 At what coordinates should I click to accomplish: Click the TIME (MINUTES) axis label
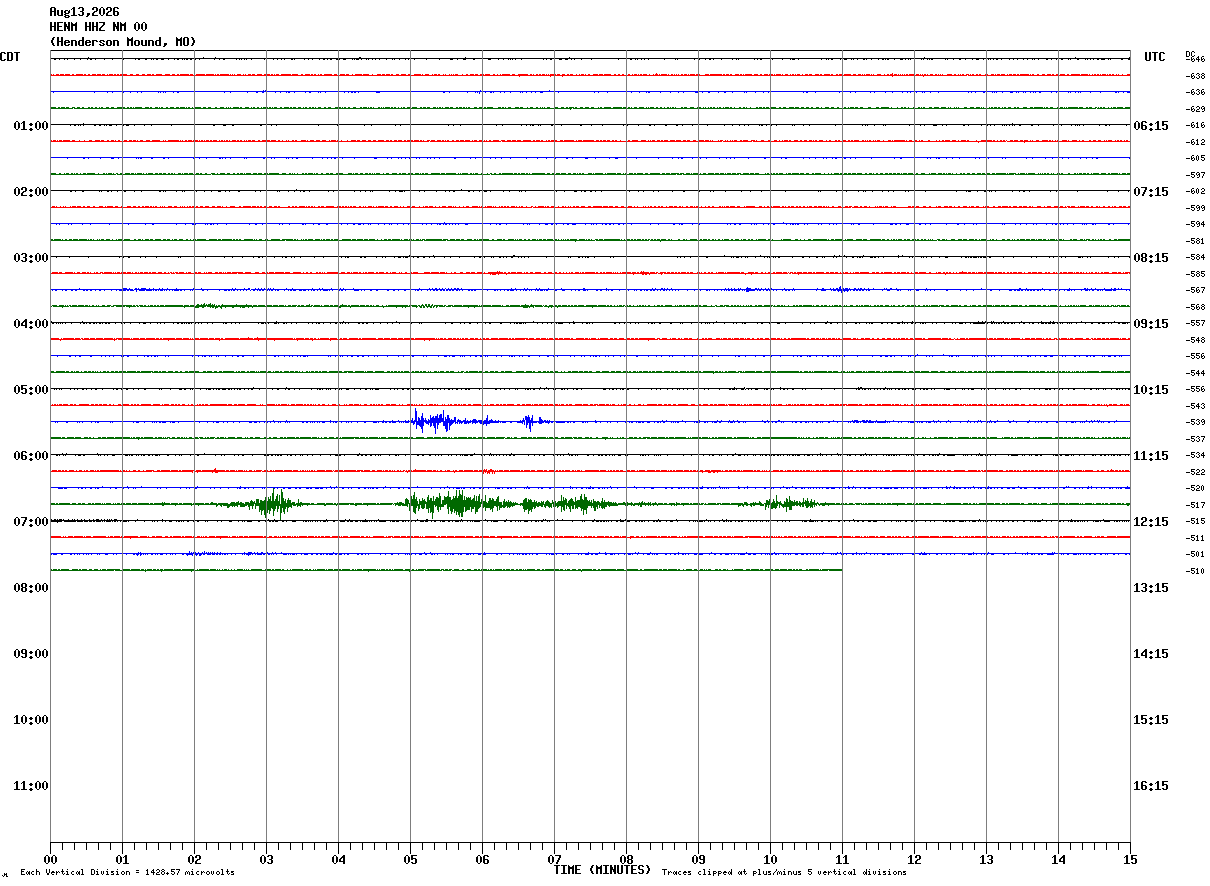[x=602, y=870]
